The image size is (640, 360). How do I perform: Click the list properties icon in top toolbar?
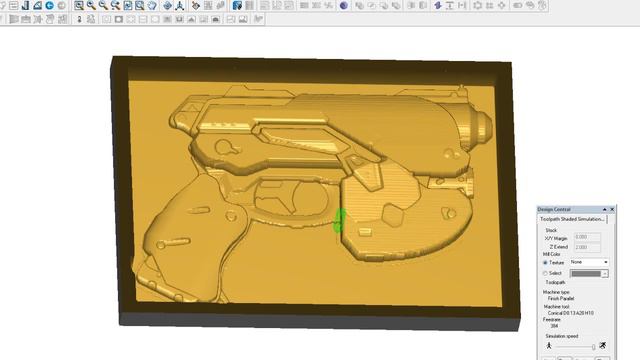tap(13, 6)
